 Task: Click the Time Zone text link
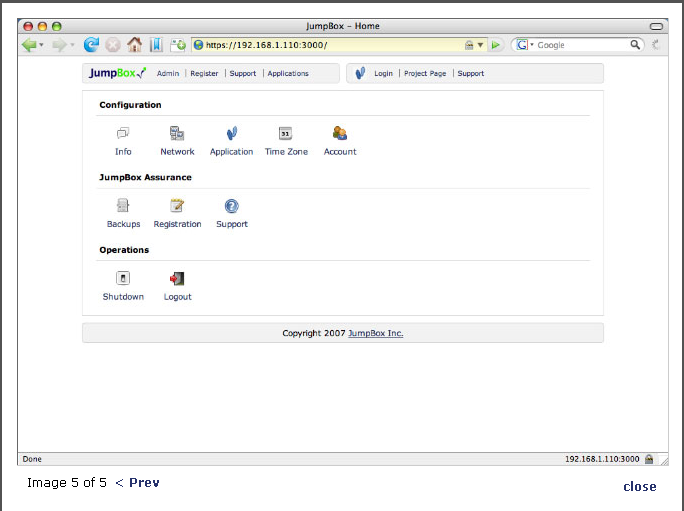click(286, 151)
